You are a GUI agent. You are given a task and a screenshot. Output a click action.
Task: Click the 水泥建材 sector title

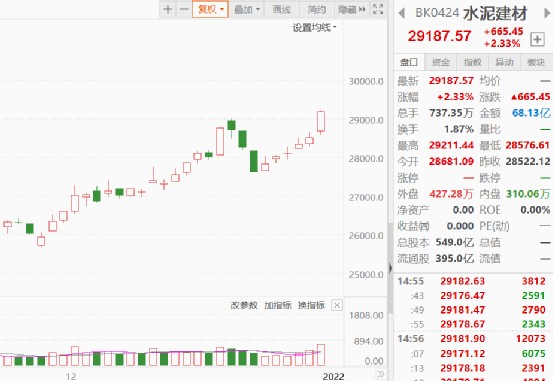tap(495, 13)
